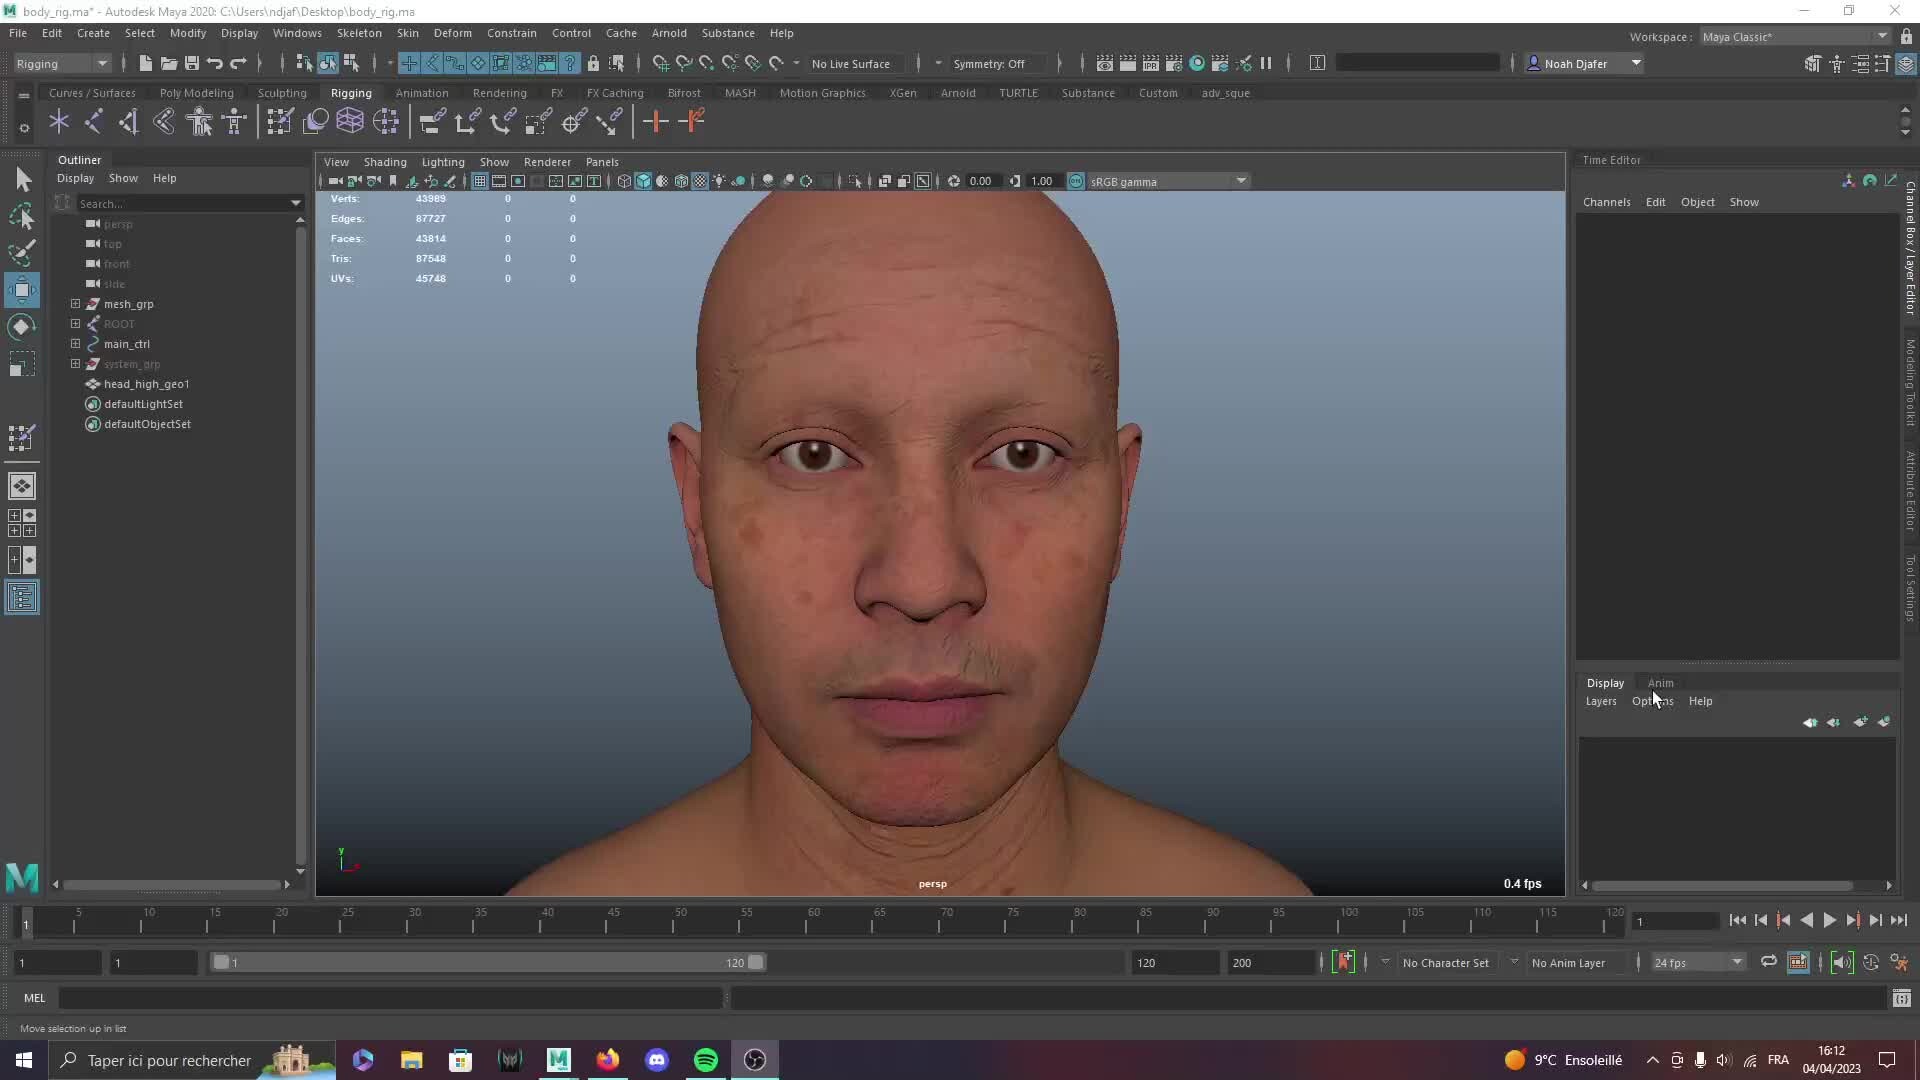Open the Skeleton menu

click(359, 33)
